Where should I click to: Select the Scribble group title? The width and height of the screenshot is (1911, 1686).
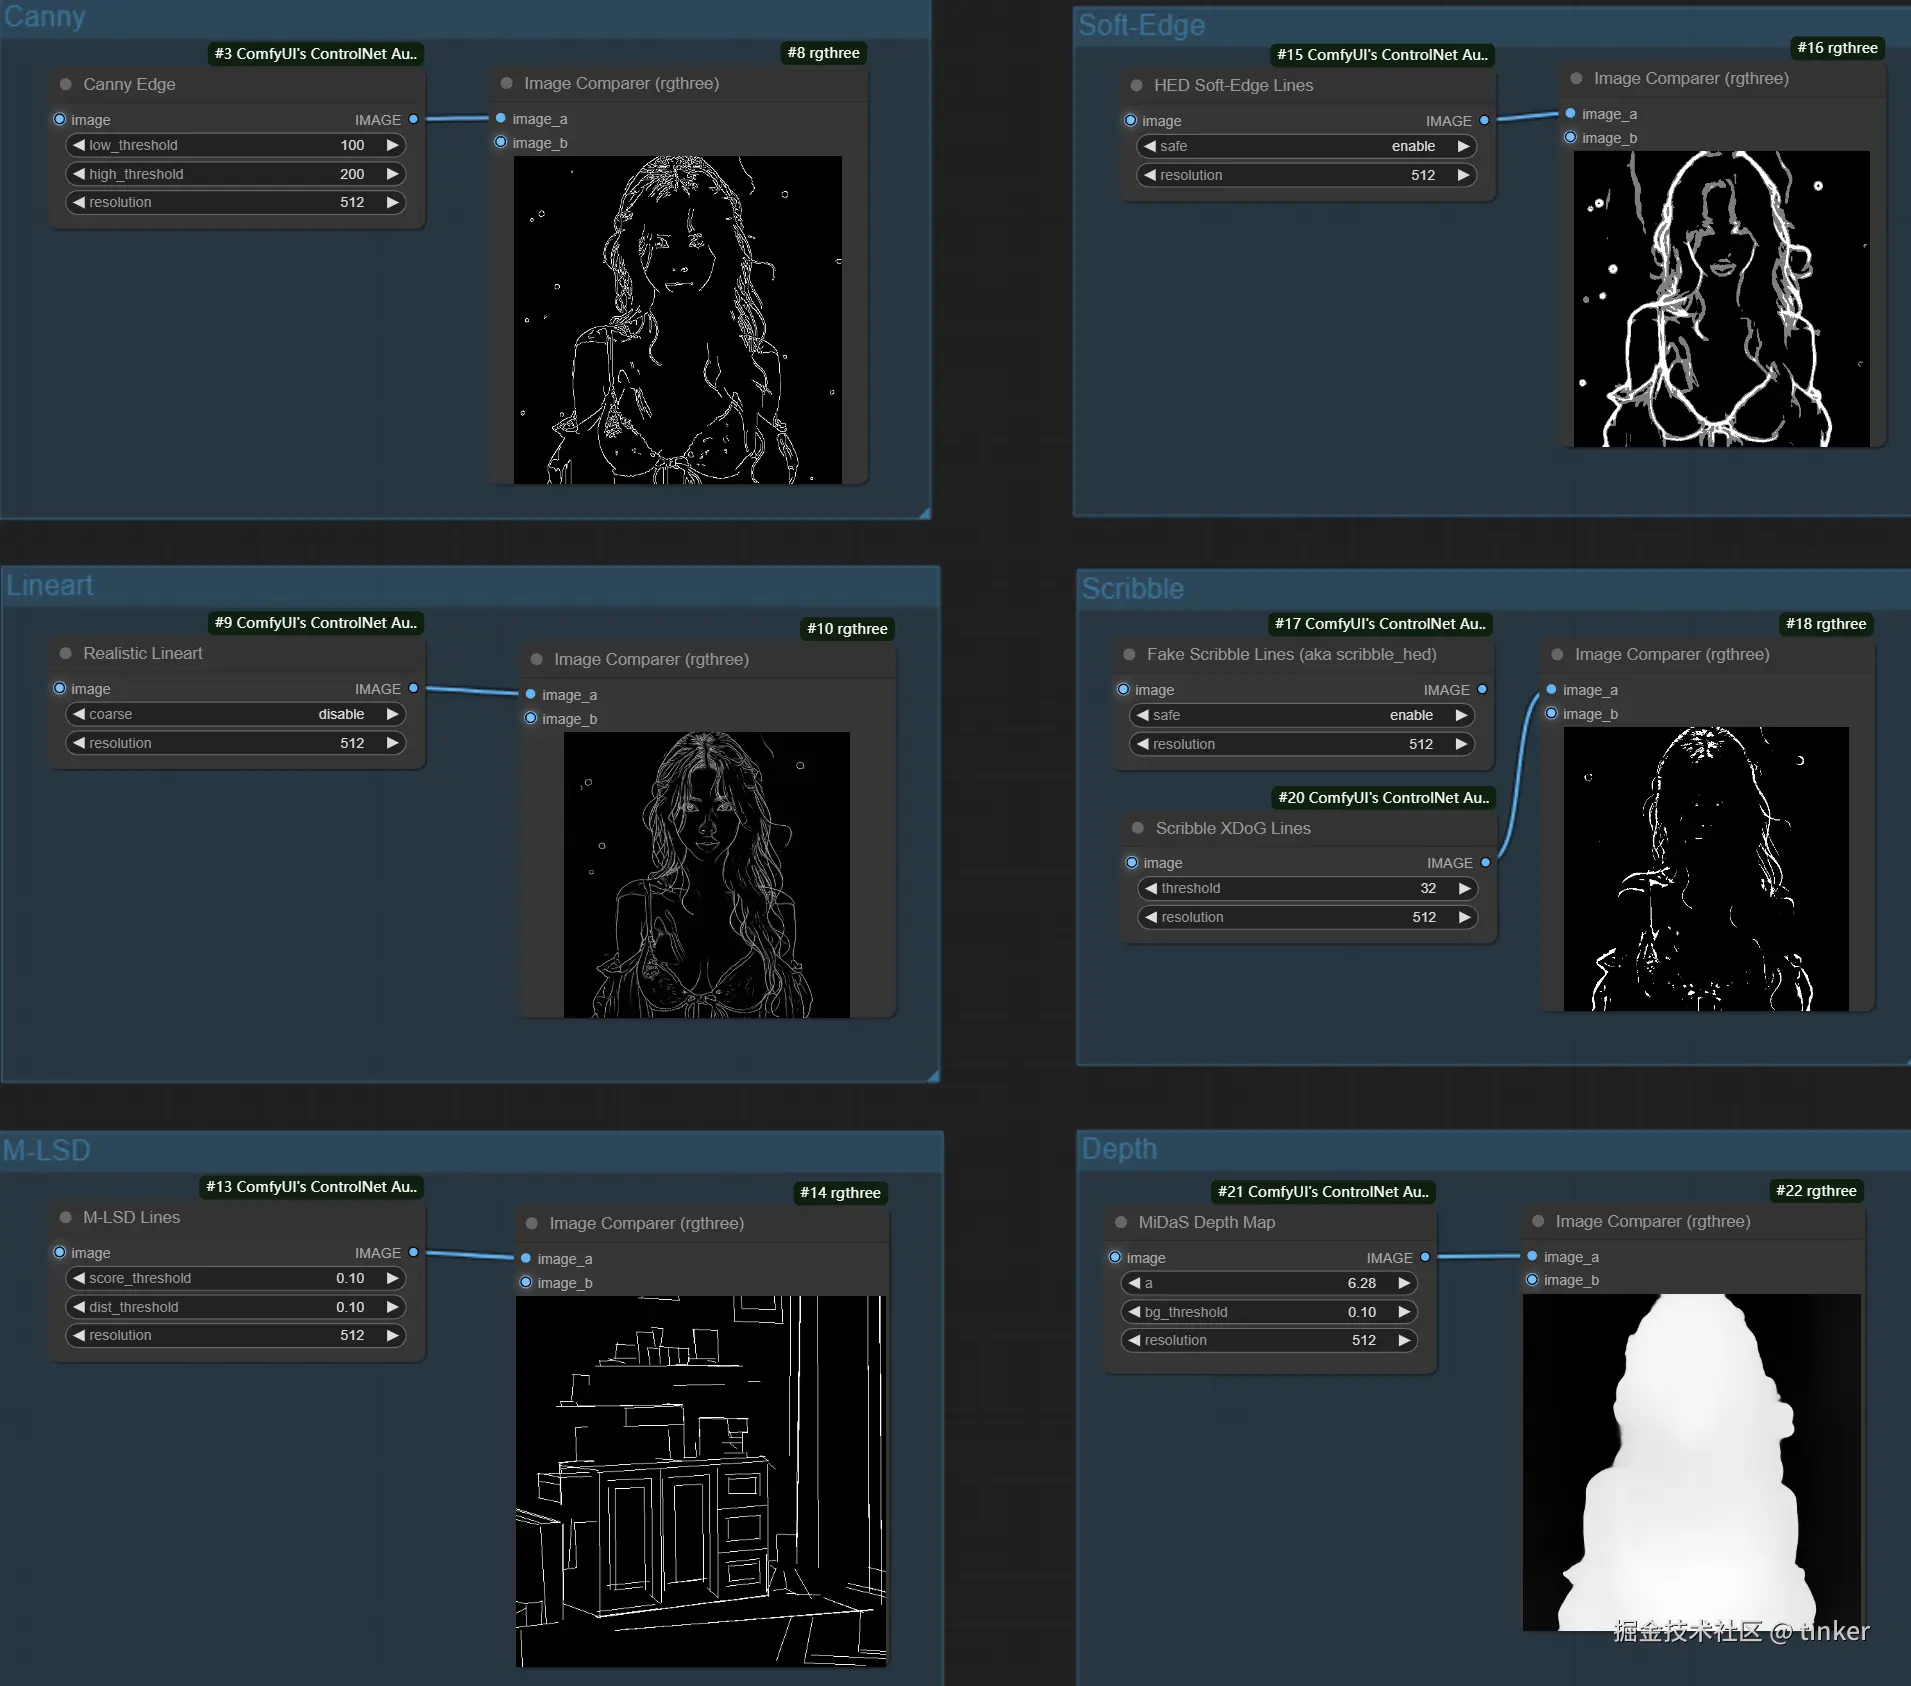pyautogui.click(x=1133, y=589)
